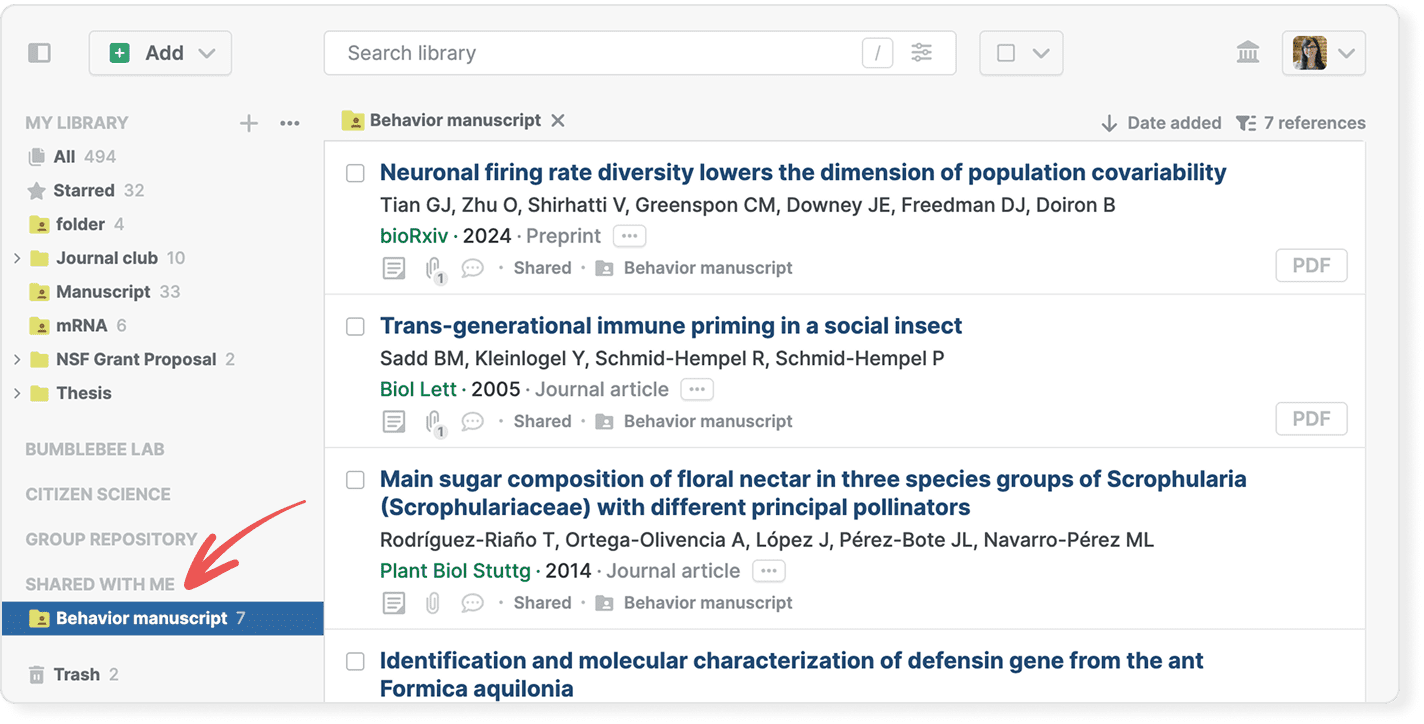Remove the Behavior manuscript filter tag

tap(558, 120)
